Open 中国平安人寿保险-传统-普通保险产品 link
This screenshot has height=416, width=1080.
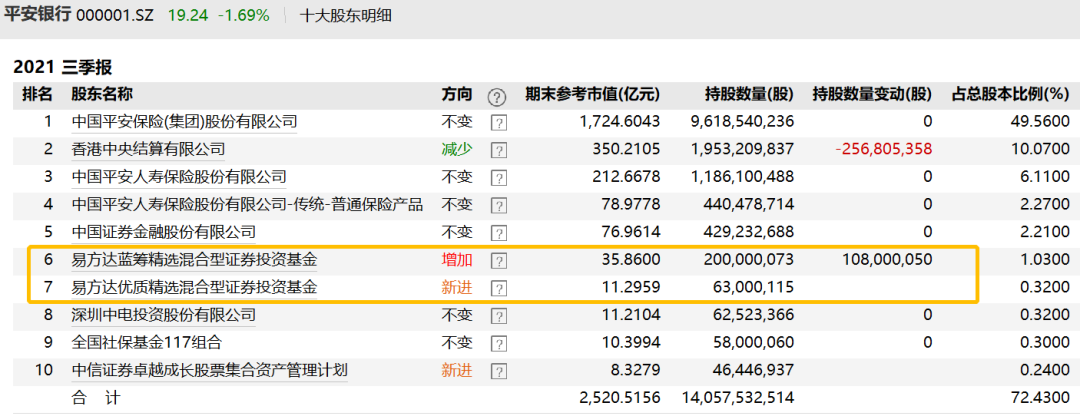click(247, 204)
